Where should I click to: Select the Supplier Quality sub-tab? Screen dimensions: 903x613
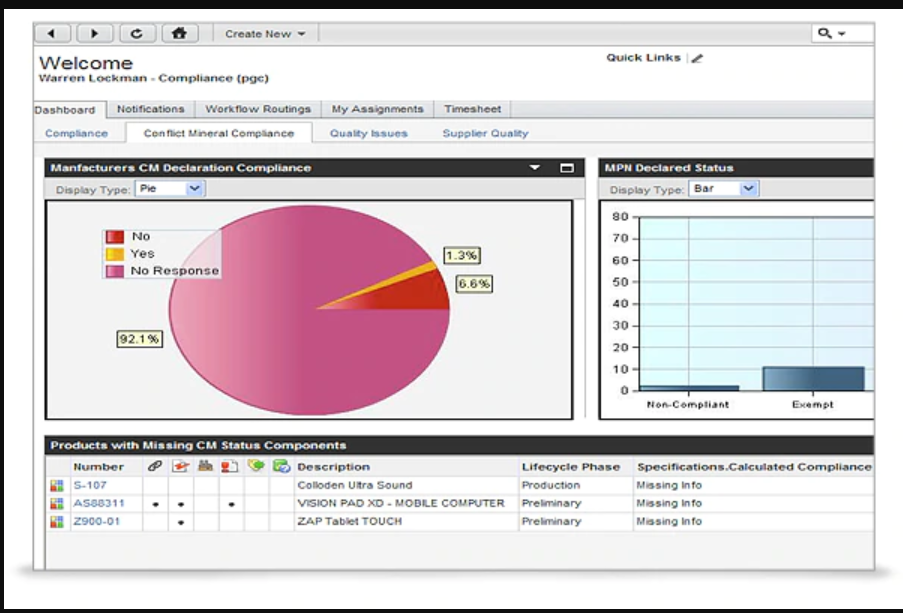[x=485, y=133]
